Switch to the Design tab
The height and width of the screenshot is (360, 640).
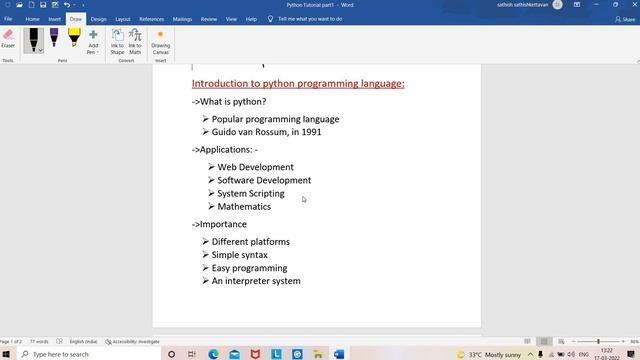coord(98,19)
